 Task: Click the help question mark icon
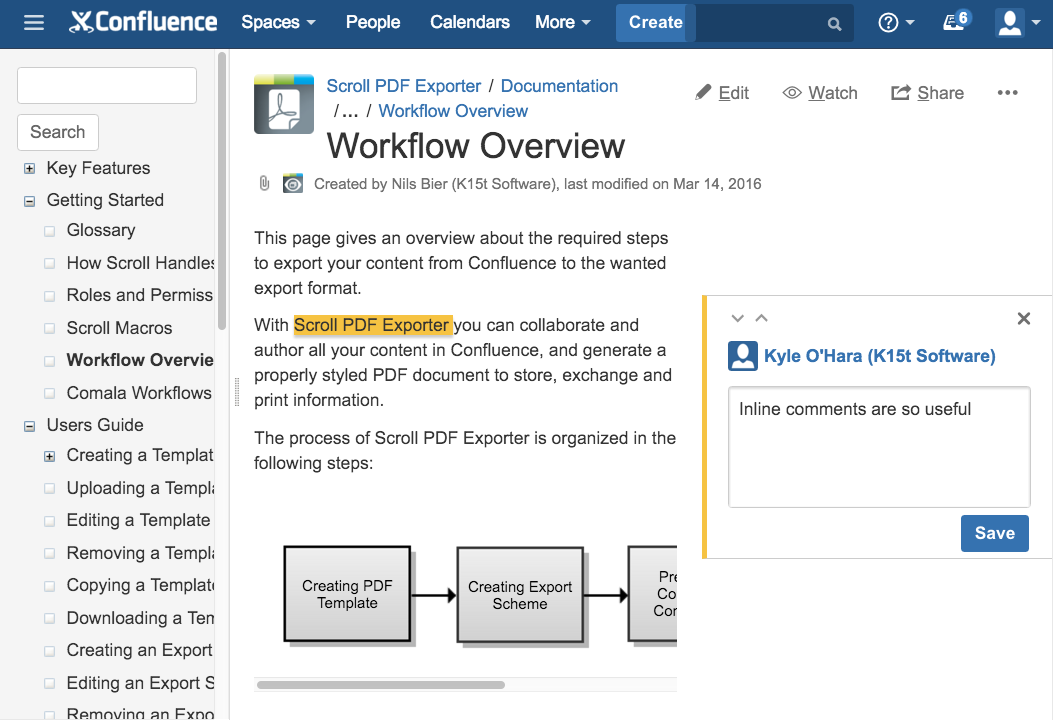(x=888, y=23)
